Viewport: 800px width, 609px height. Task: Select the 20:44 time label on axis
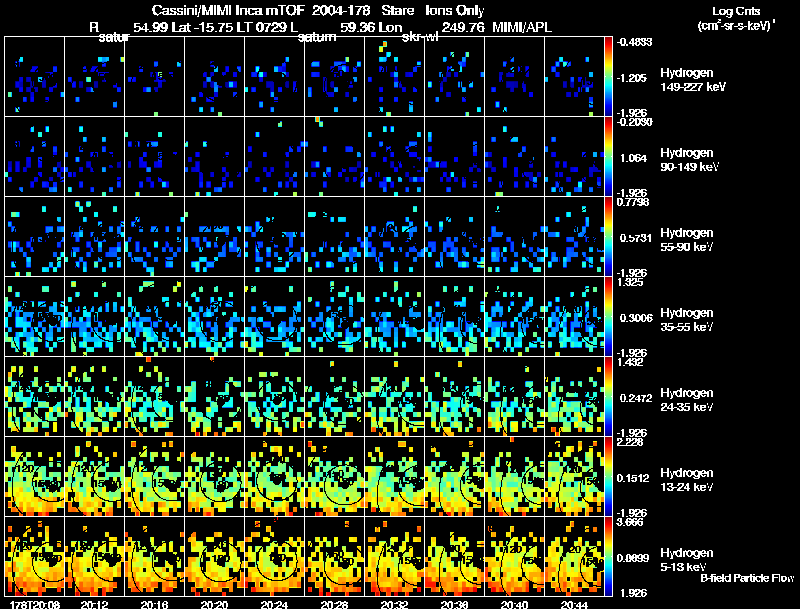[x=574, y=603]
